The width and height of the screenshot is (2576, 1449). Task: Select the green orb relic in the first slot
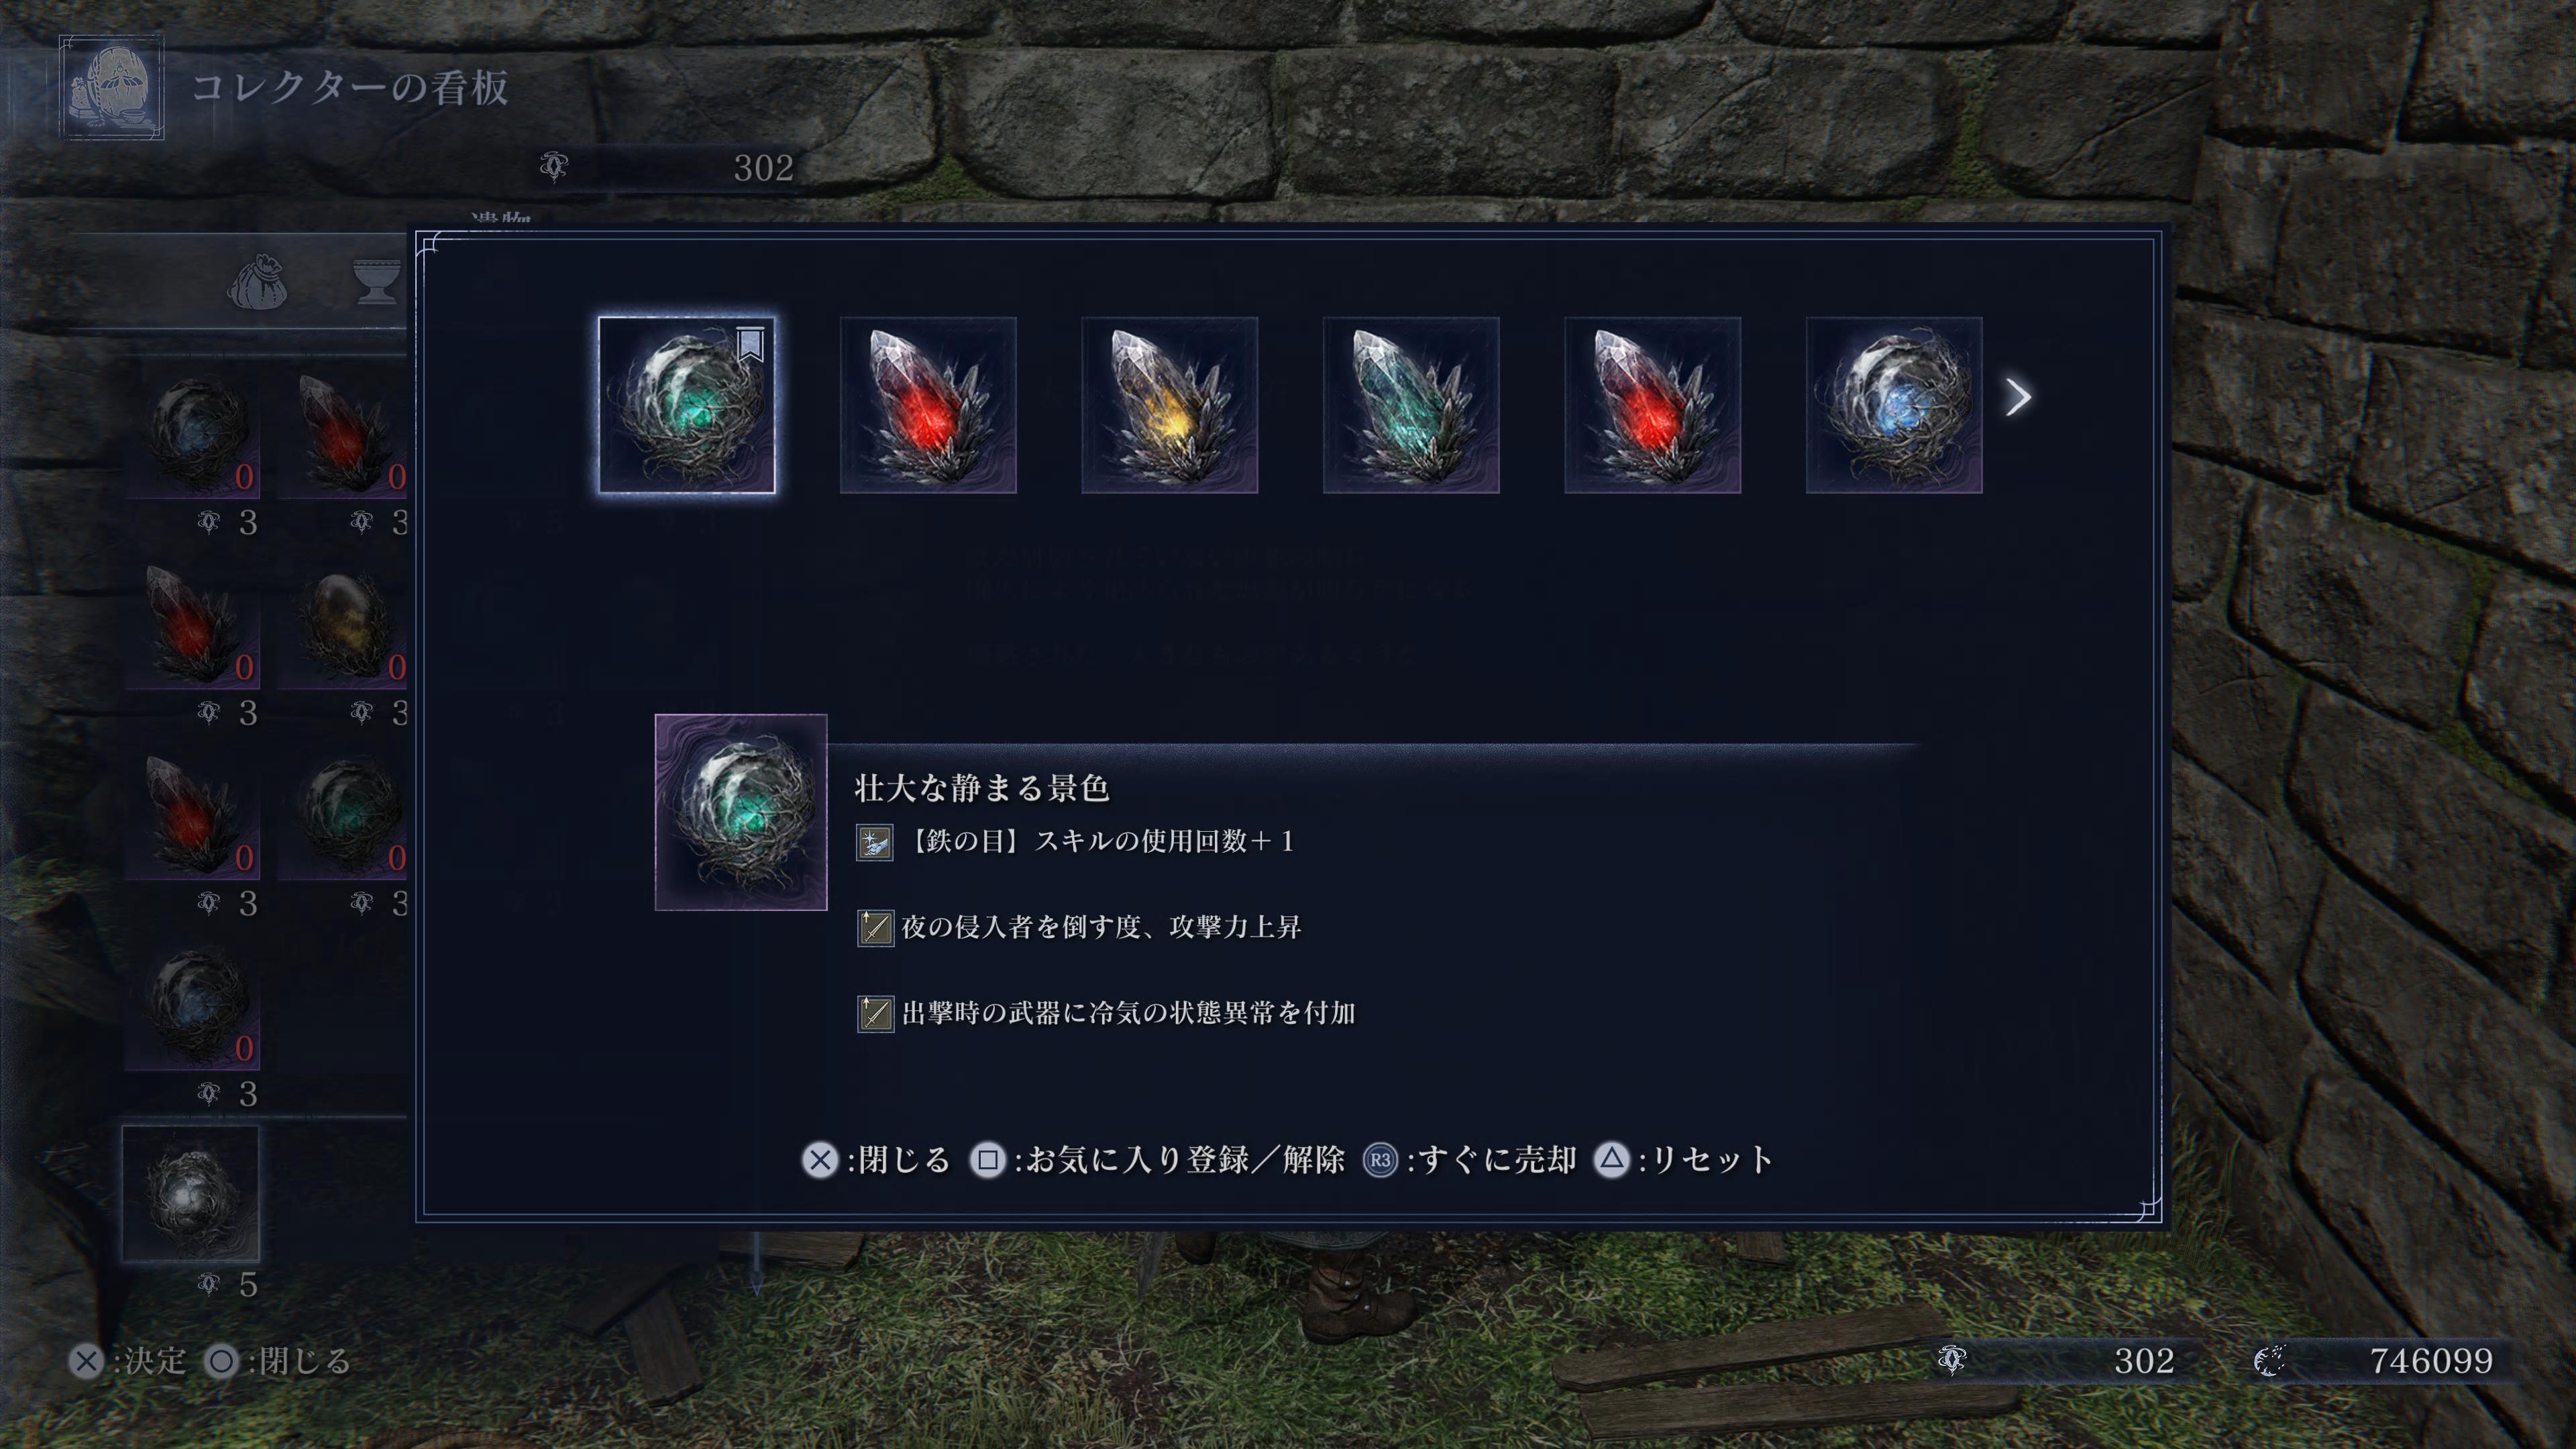(x=686, y=405)
